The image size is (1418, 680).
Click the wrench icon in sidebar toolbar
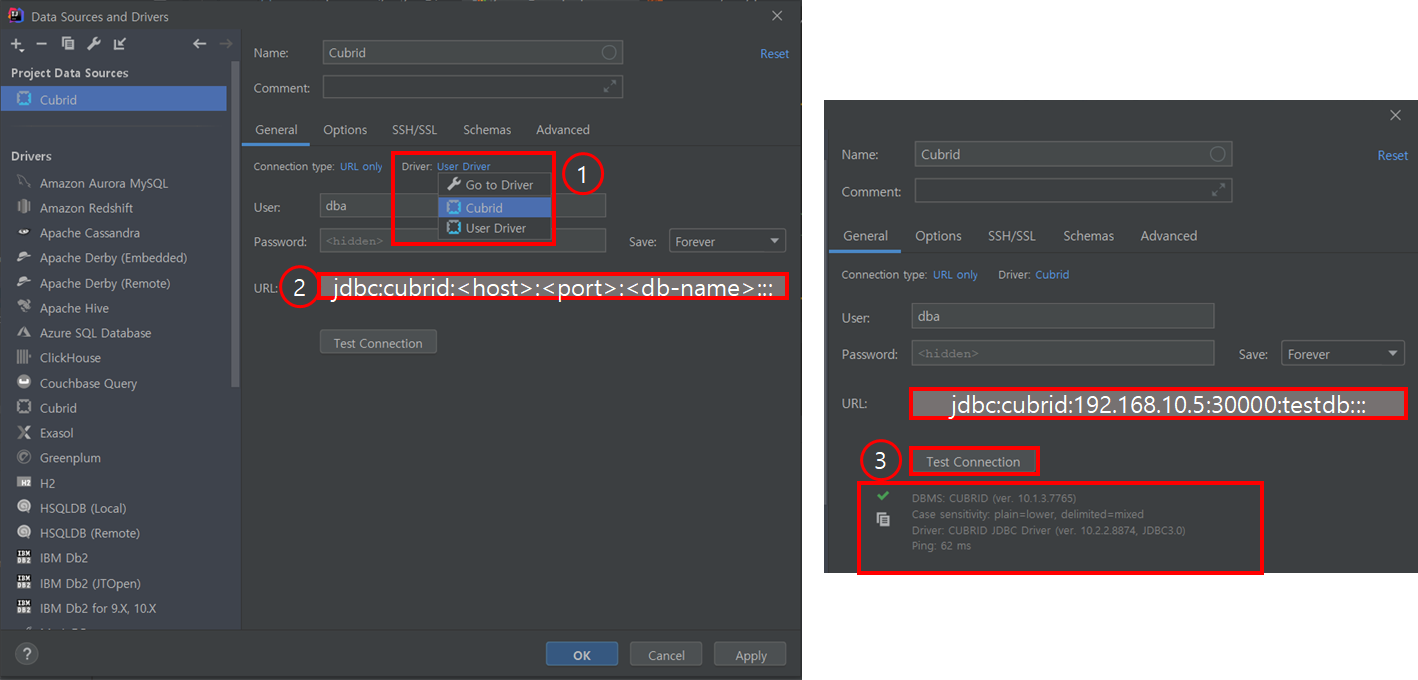pyautogui.click(x=94, y=43)
